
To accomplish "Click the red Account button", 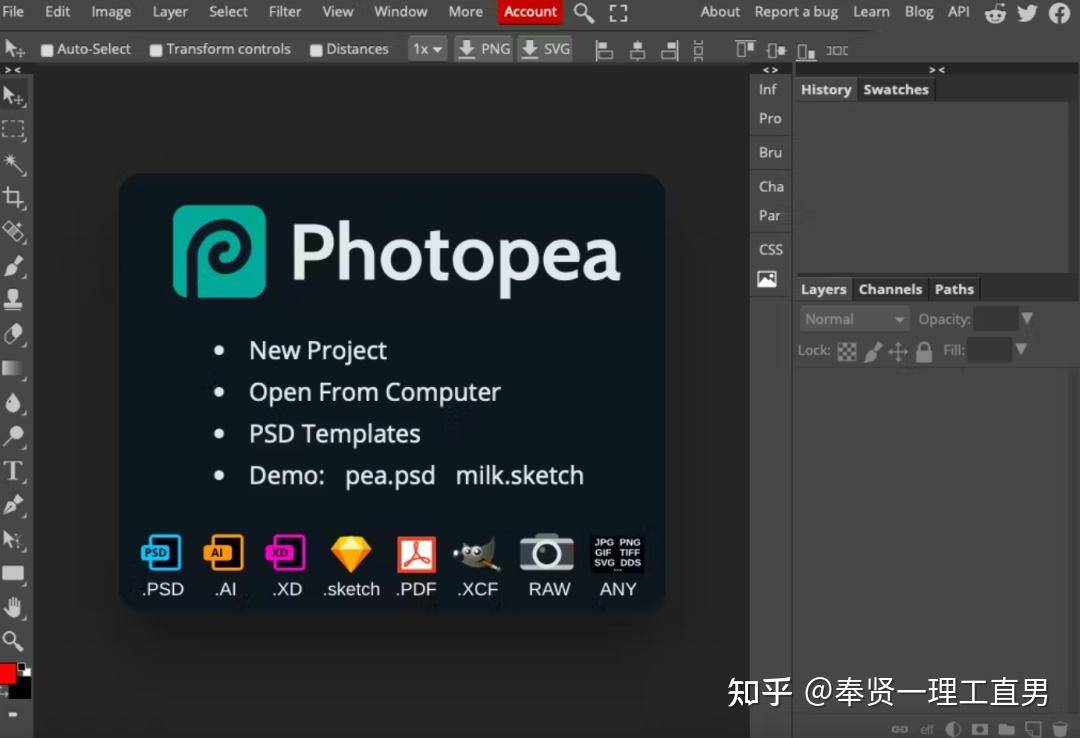I will coord(530,12).
